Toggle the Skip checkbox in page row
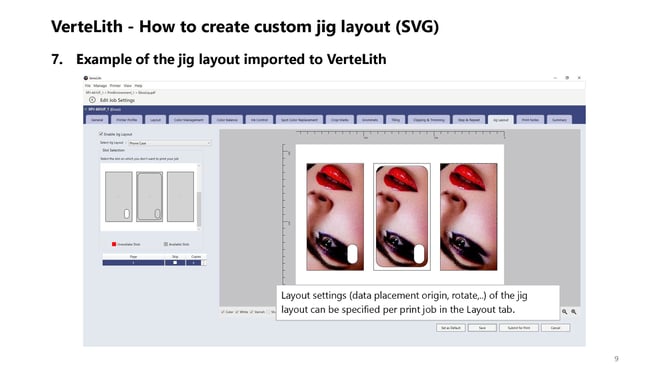Image resolution: width=670 pixels, height=376 pixels. pyautogui.click(x=175, y=263)
